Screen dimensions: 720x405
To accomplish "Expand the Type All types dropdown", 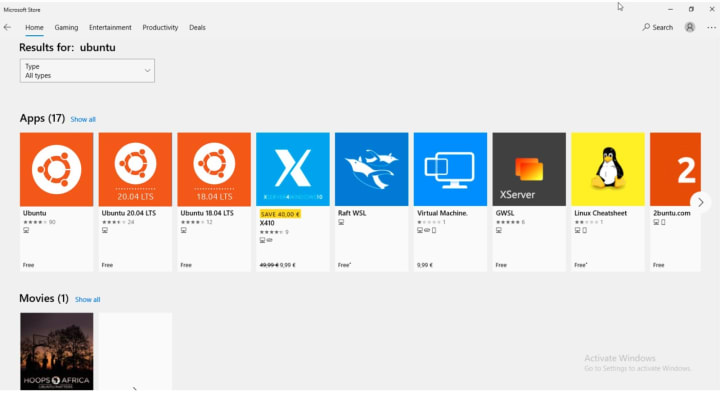I will pyautogui.click(x=87, y=71).
